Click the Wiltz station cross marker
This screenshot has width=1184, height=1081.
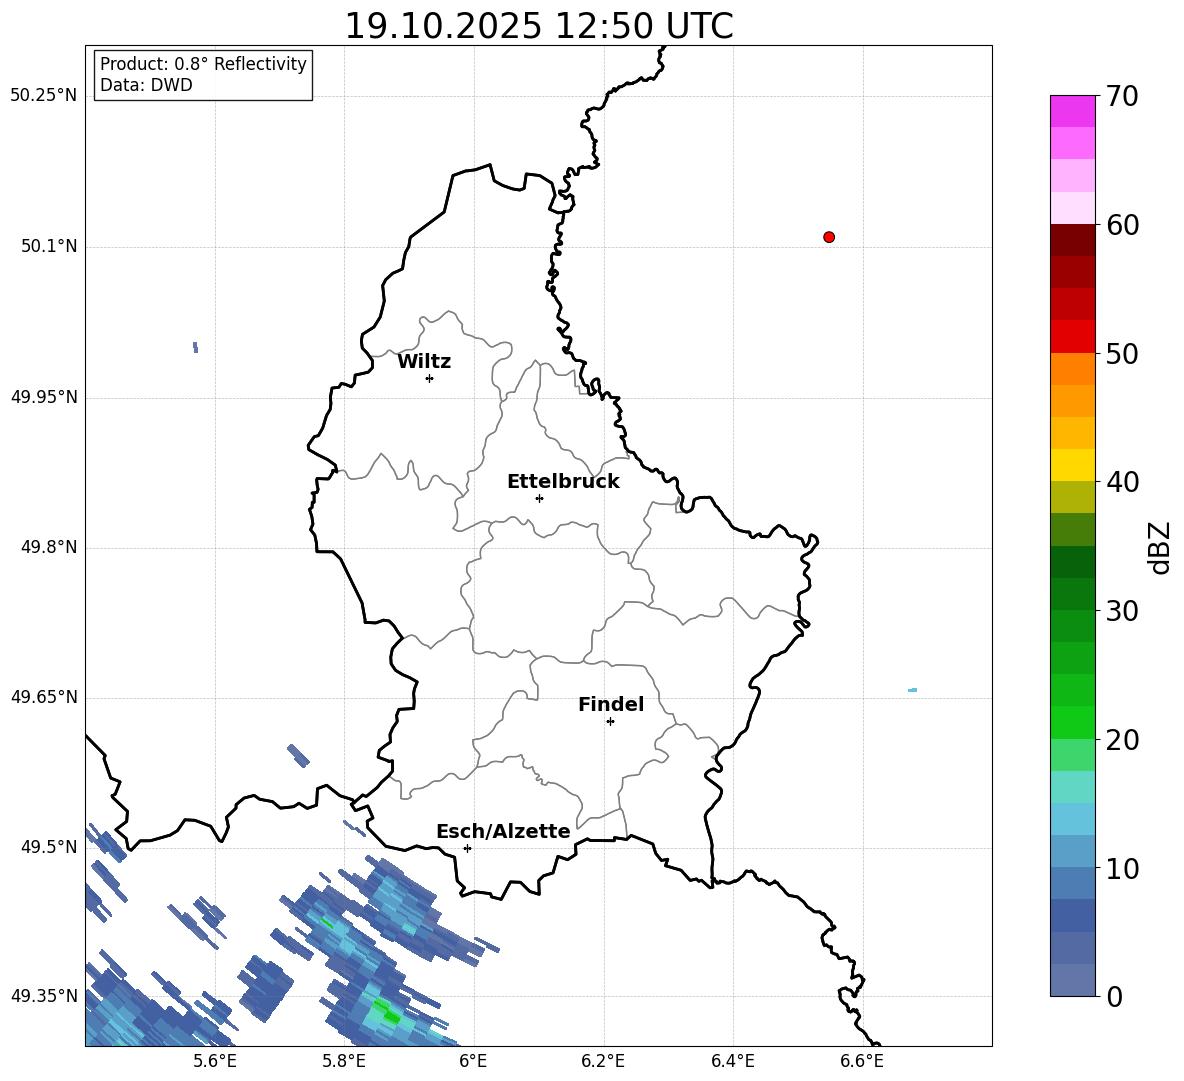429,378
